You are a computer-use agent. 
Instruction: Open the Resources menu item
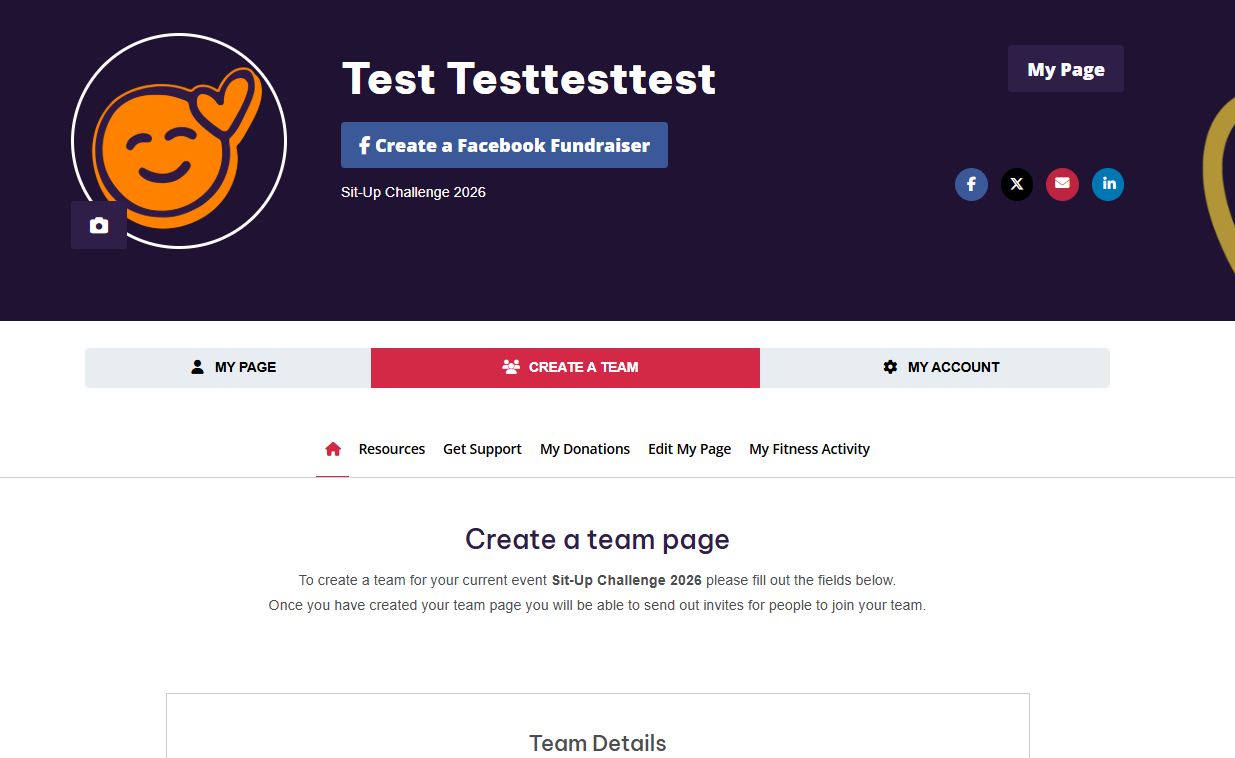coord(392,449)
